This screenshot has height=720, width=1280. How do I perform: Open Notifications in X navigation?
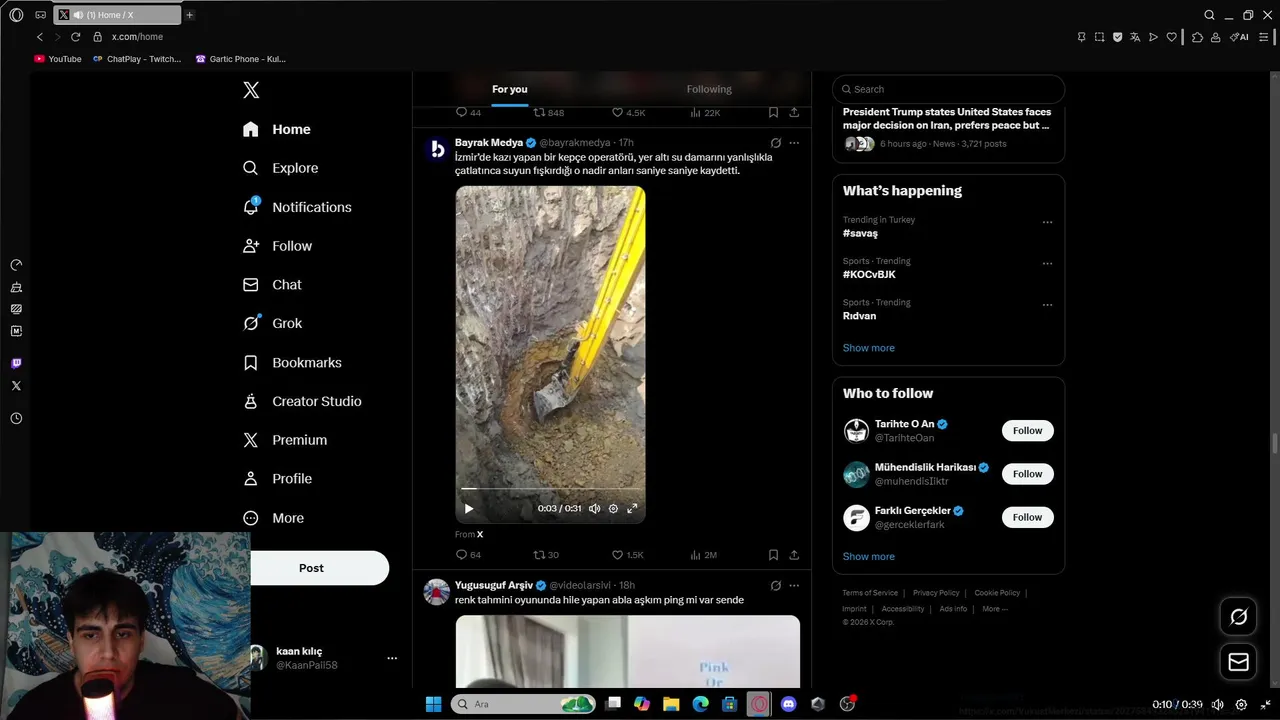[298, 207]
